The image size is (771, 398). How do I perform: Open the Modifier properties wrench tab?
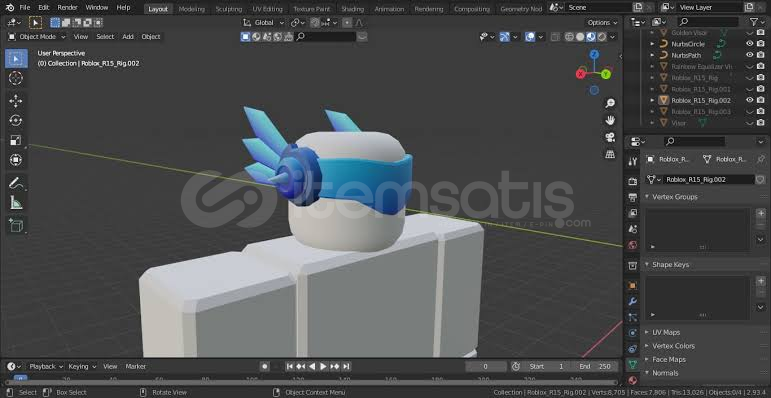coord(632,301)
